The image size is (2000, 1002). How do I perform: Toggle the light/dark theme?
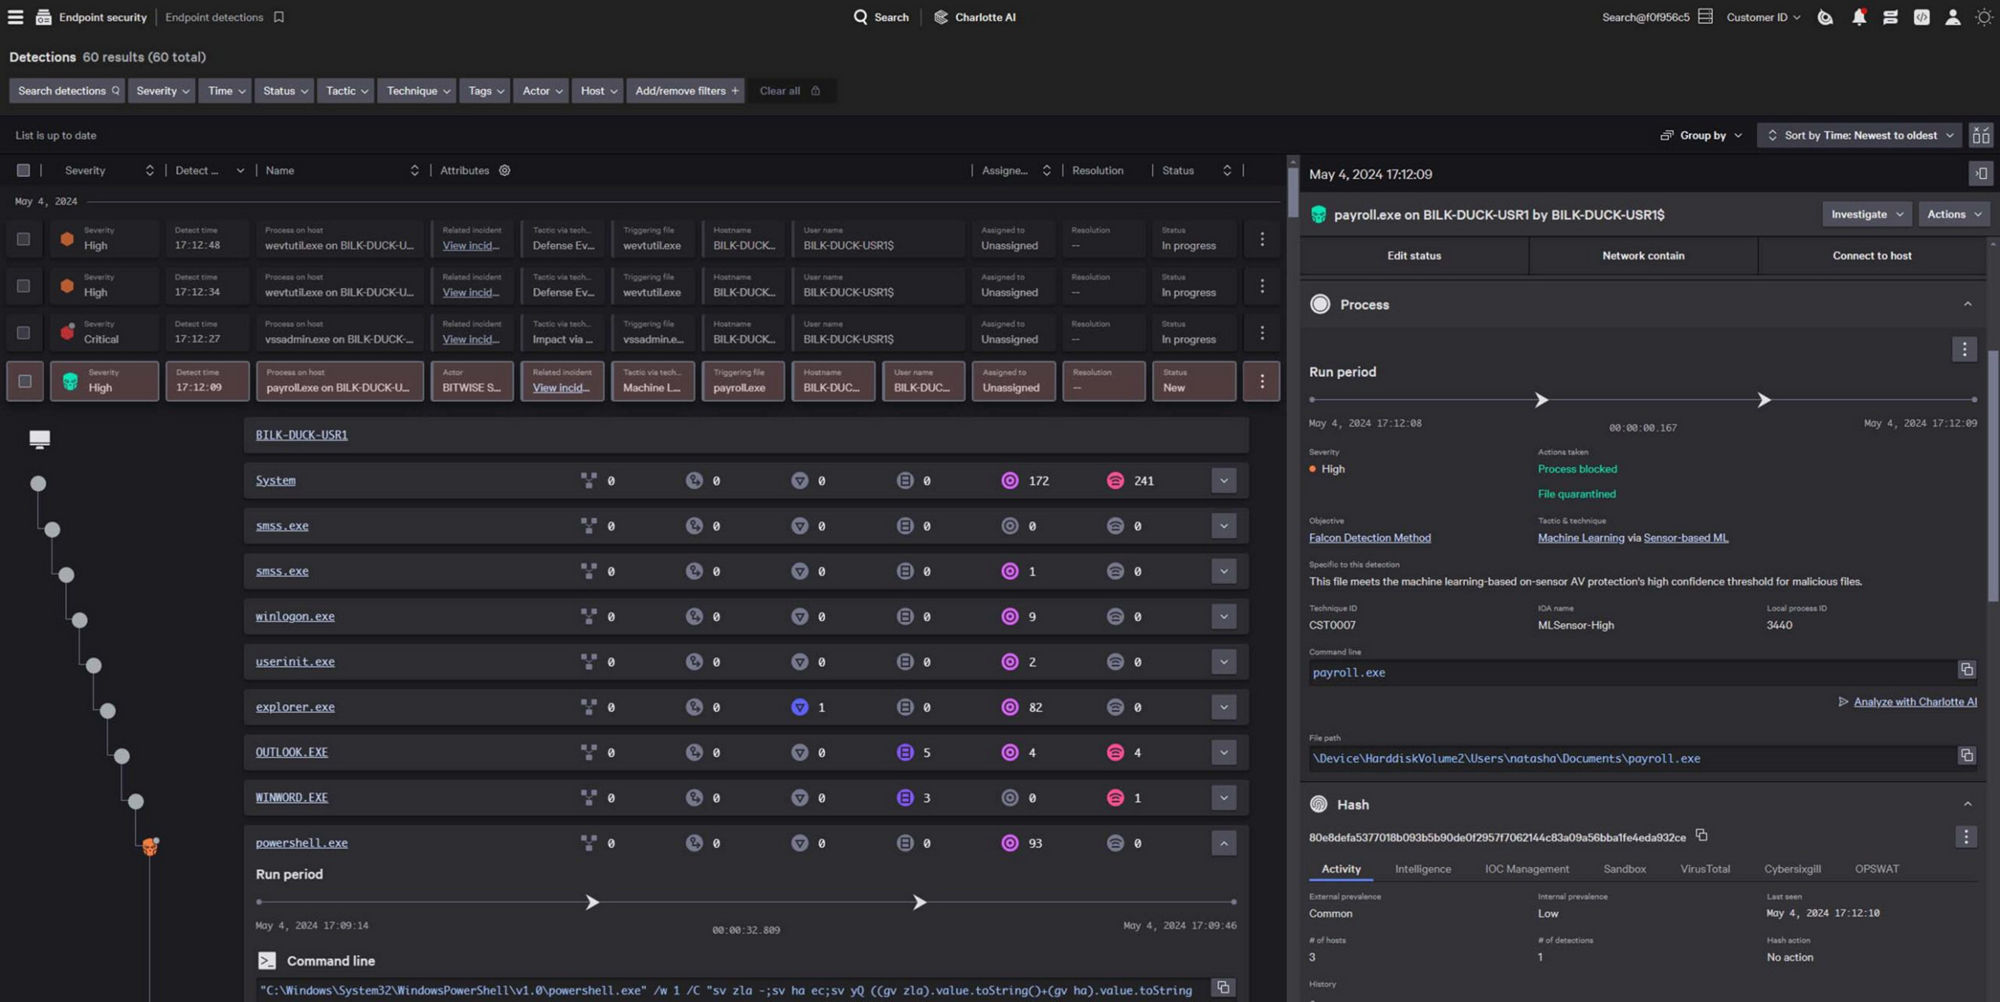tap(1983, 17)
